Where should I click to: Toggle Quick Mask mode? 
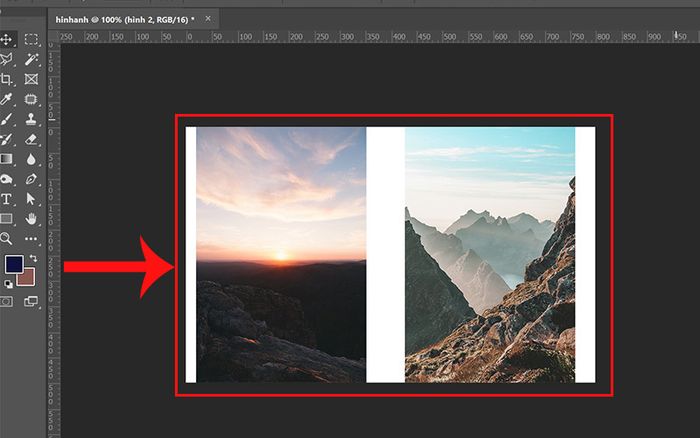(x=8, y=301)
